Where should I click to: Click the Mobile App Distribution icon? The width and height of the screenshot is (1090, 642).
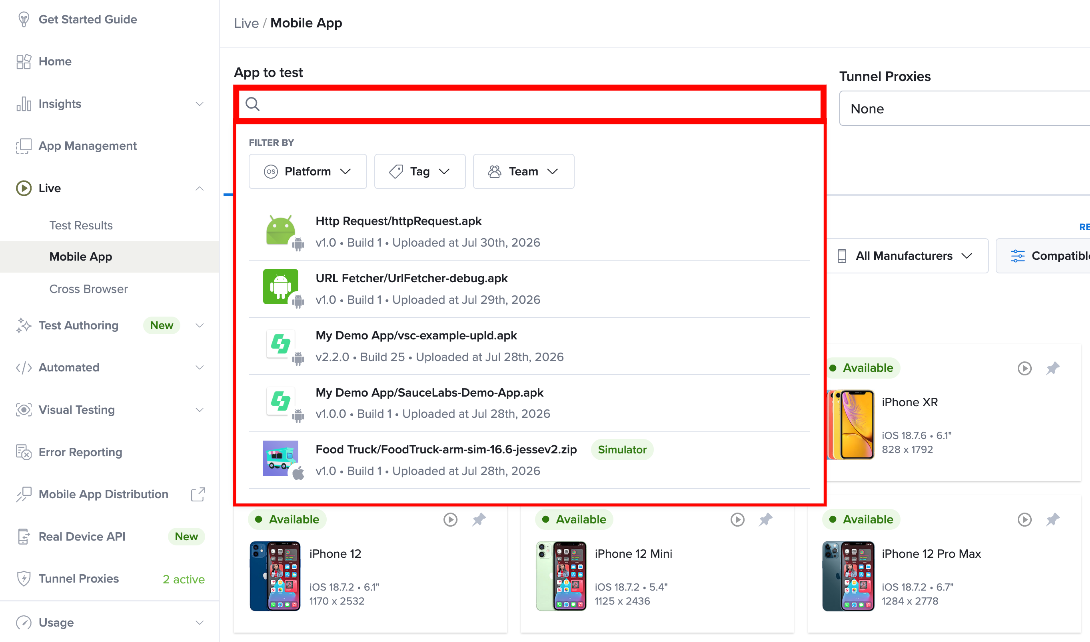(24, 494)
